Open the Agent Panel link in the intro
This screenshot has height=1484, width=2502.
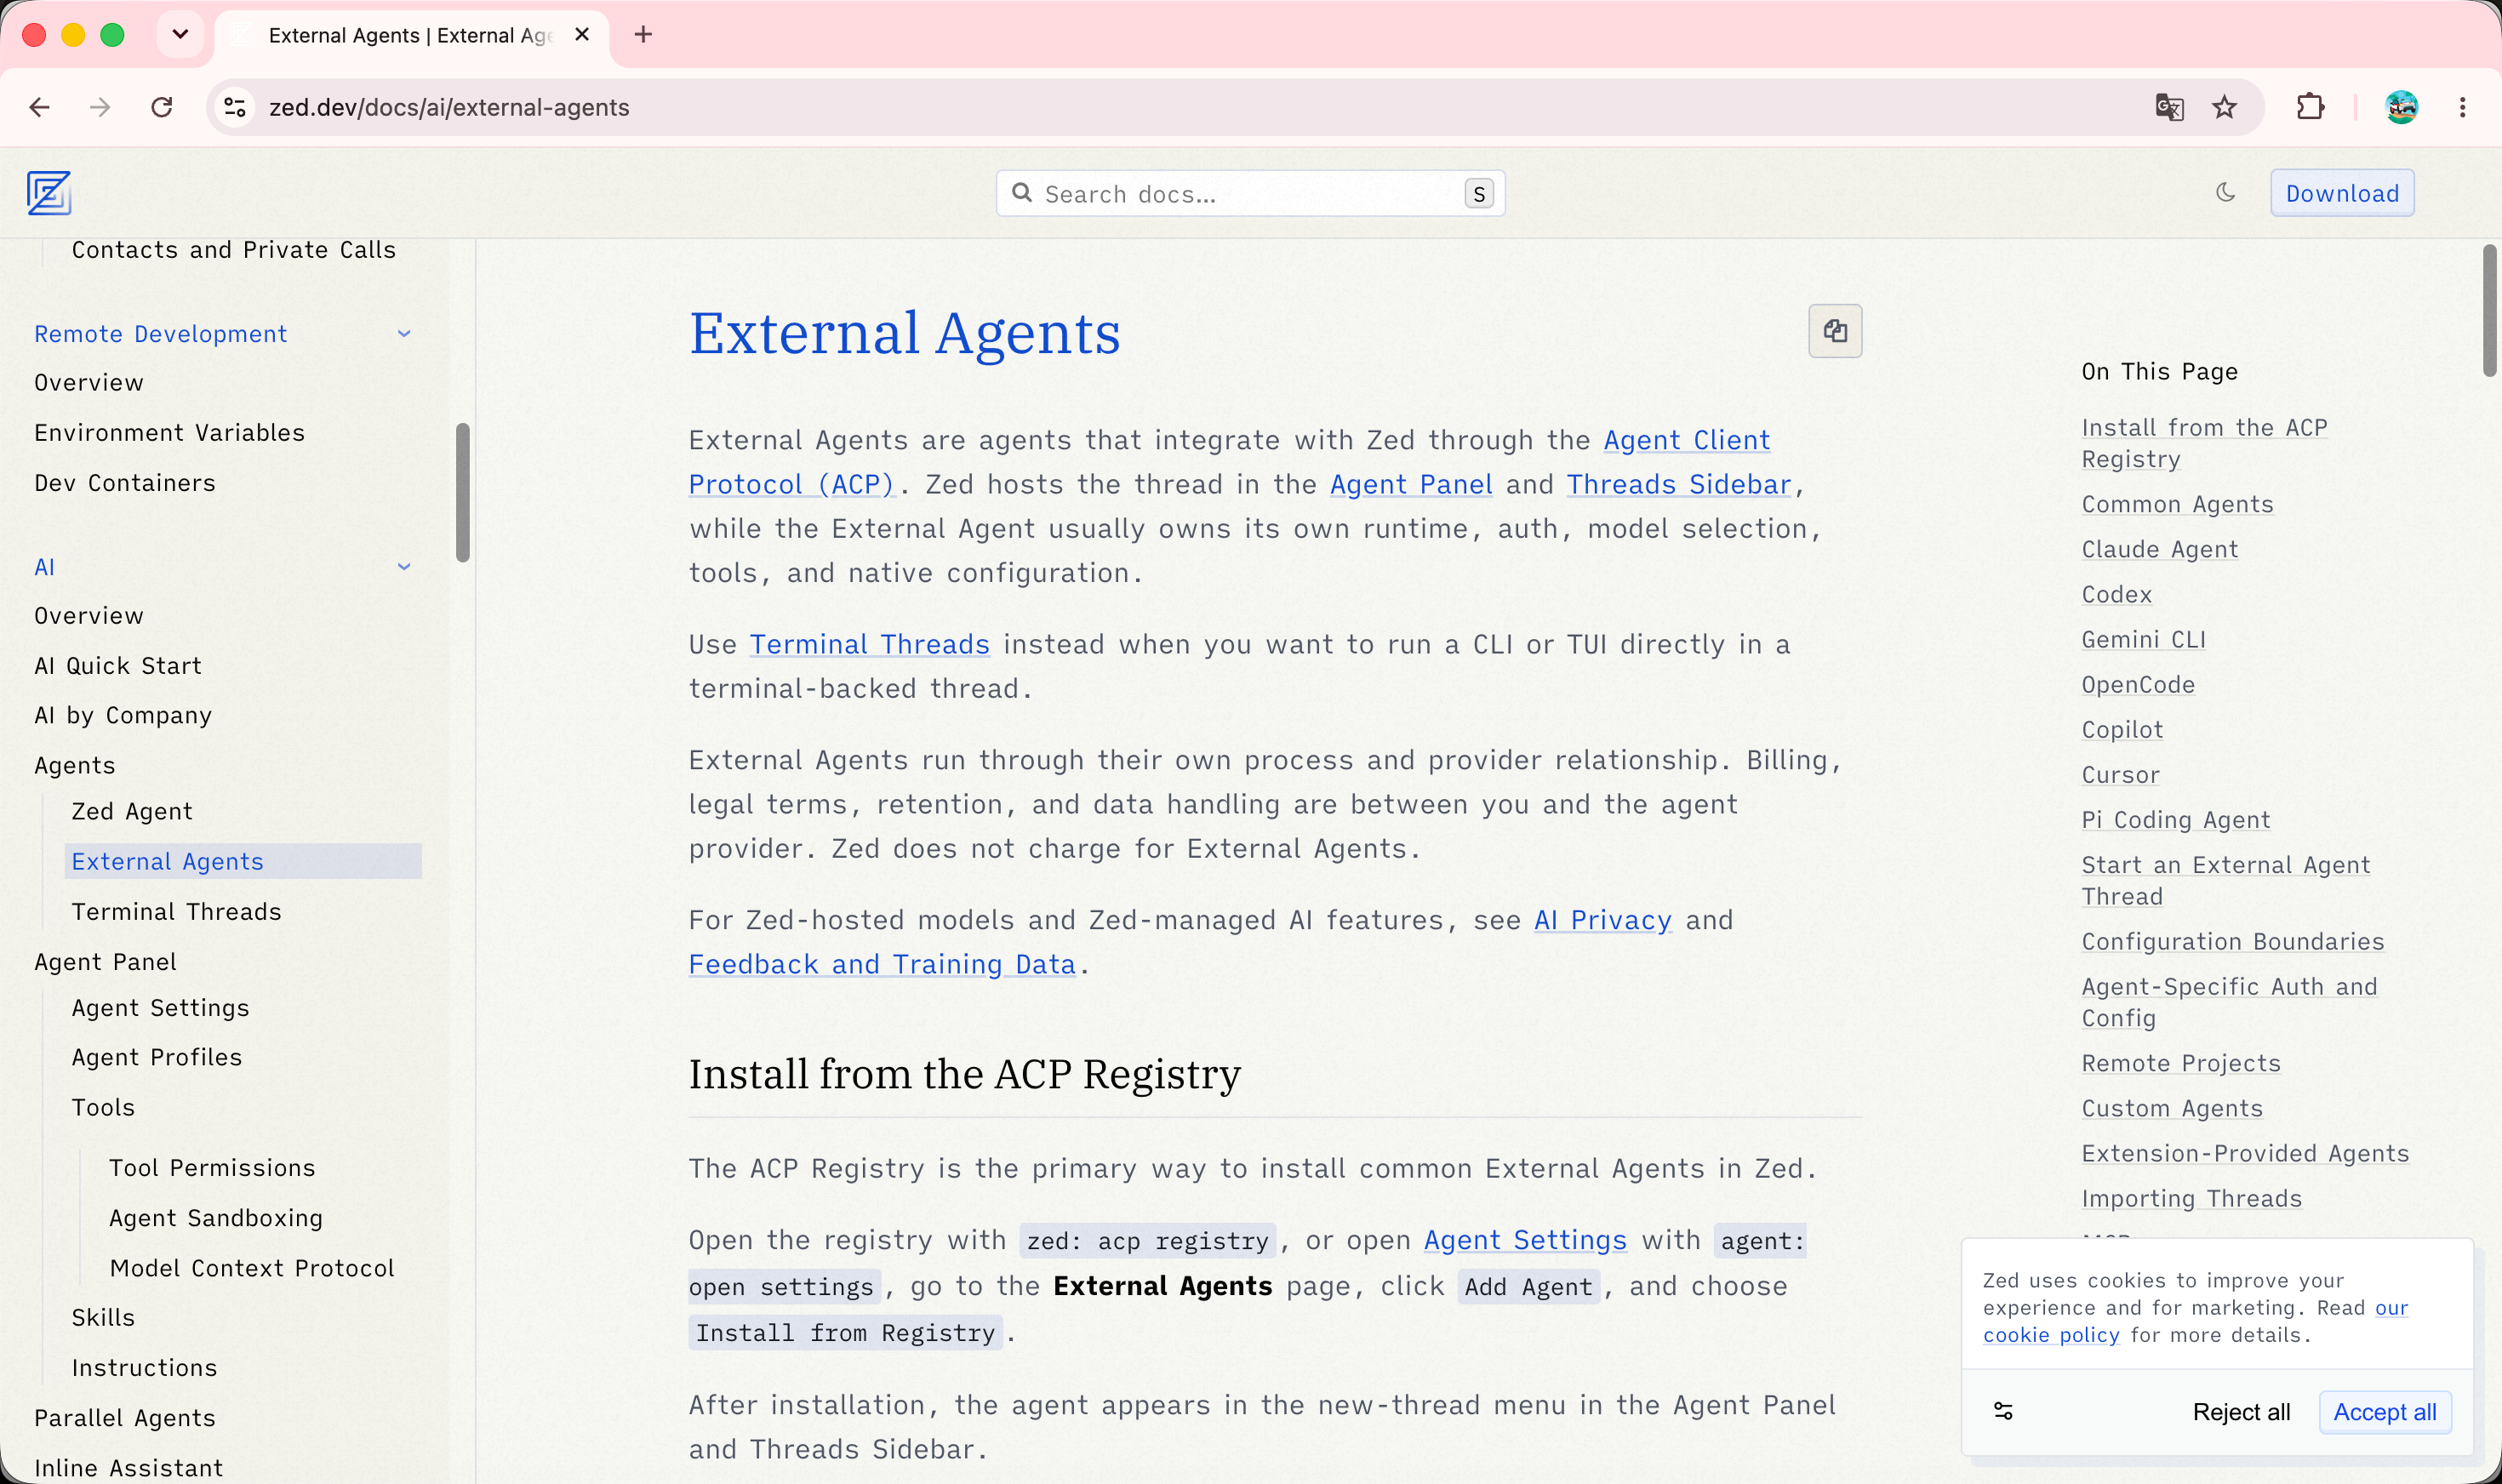[1411, 484]
